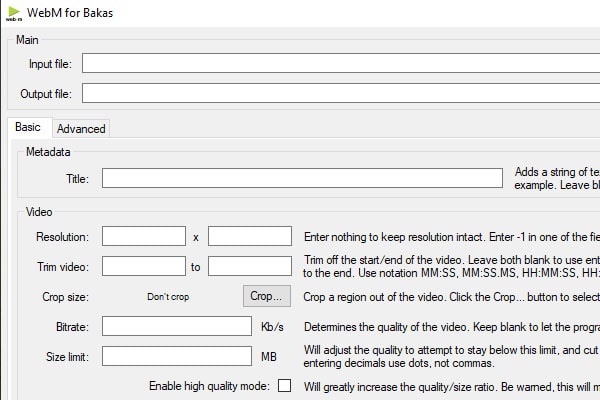Click the Trim video start time field
This screenshot has height=400, width=600.
point(144,266)
